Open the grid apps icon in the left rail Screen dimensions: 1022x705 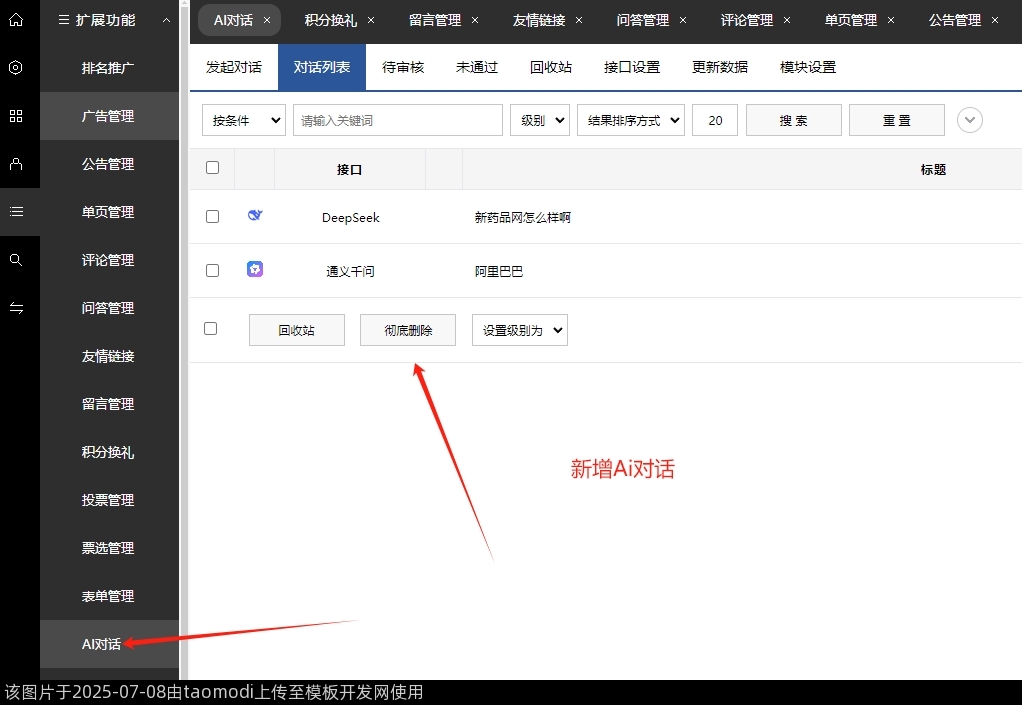(x=16, y=116)
